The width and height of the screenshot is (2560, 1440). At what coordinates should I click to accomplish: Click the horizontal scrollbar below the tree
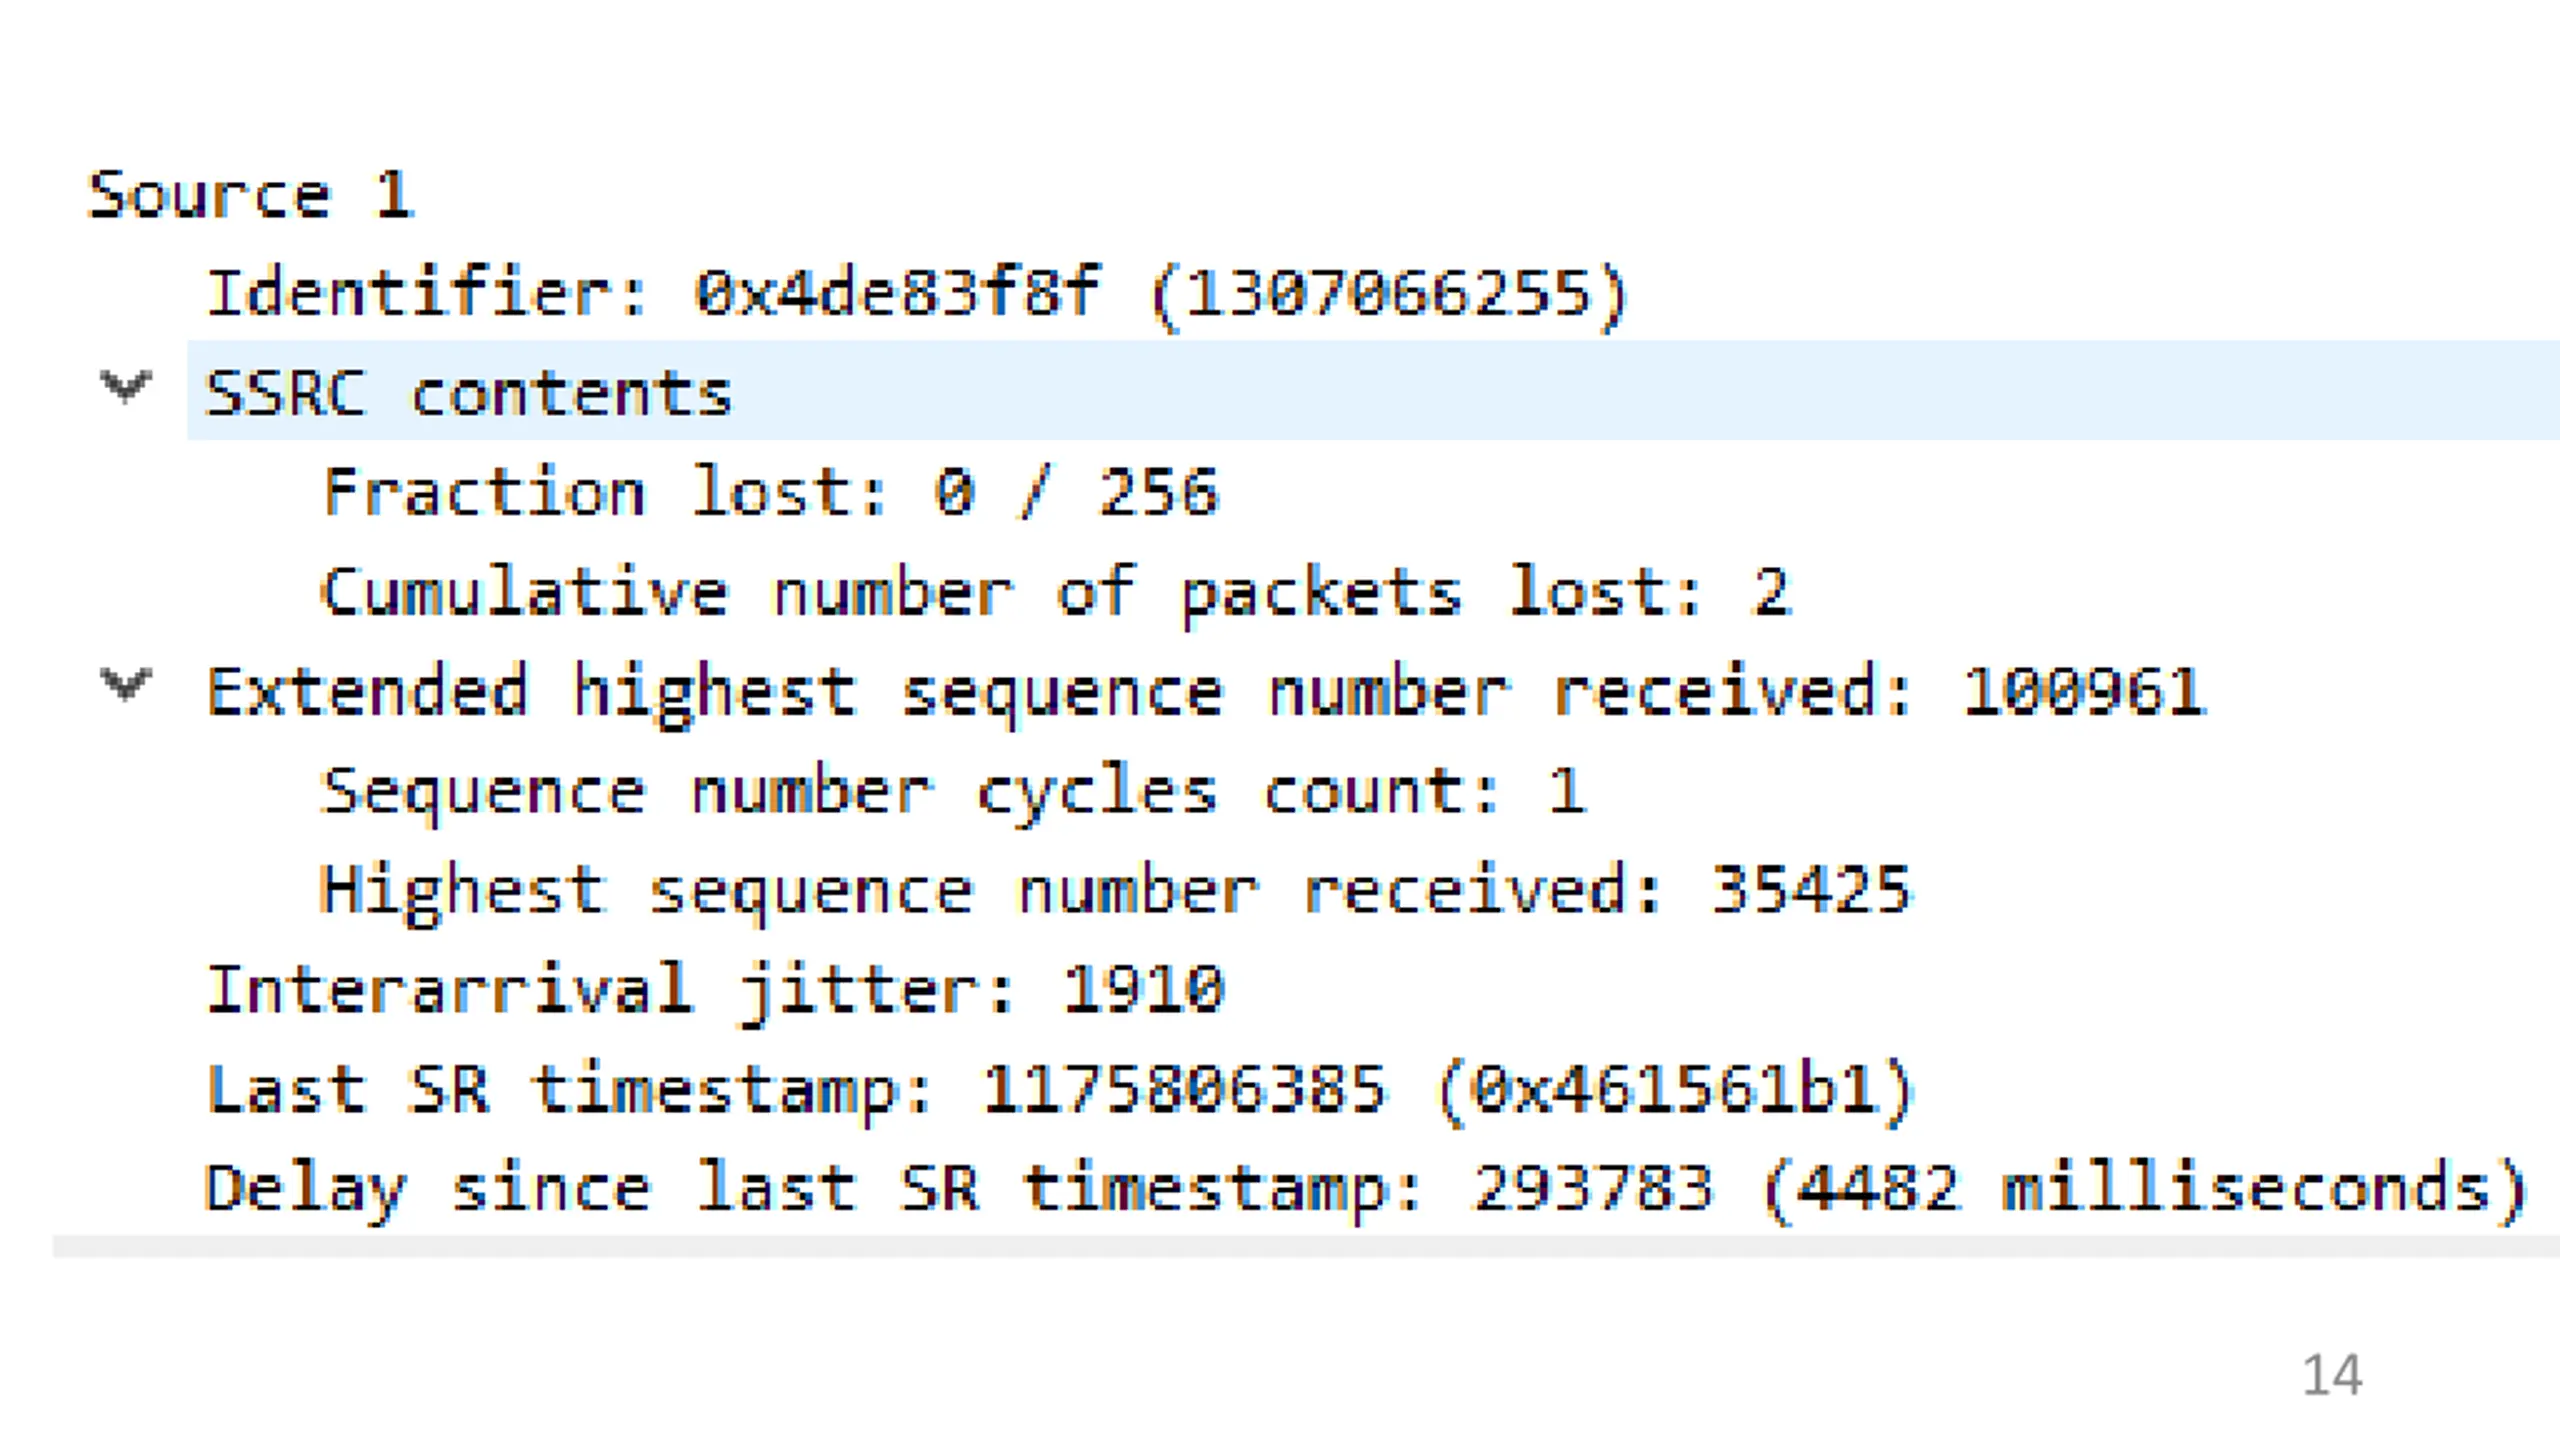[x=1306, y=1246]
